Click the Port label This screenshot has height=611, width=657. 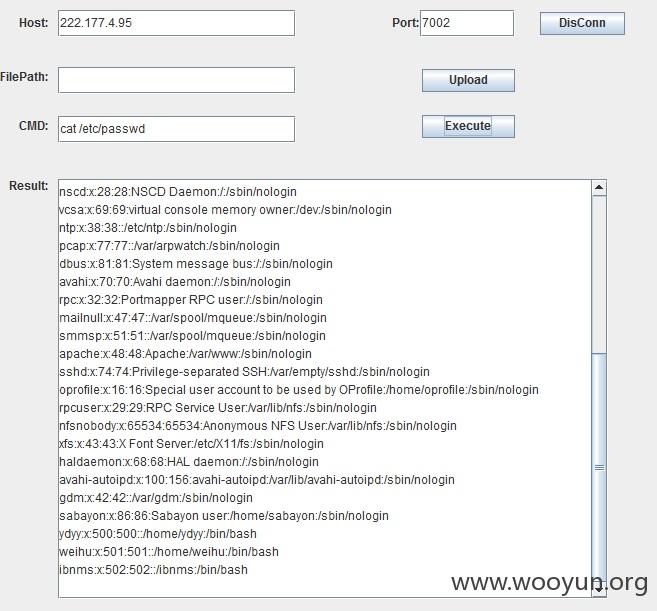(405, 23)
